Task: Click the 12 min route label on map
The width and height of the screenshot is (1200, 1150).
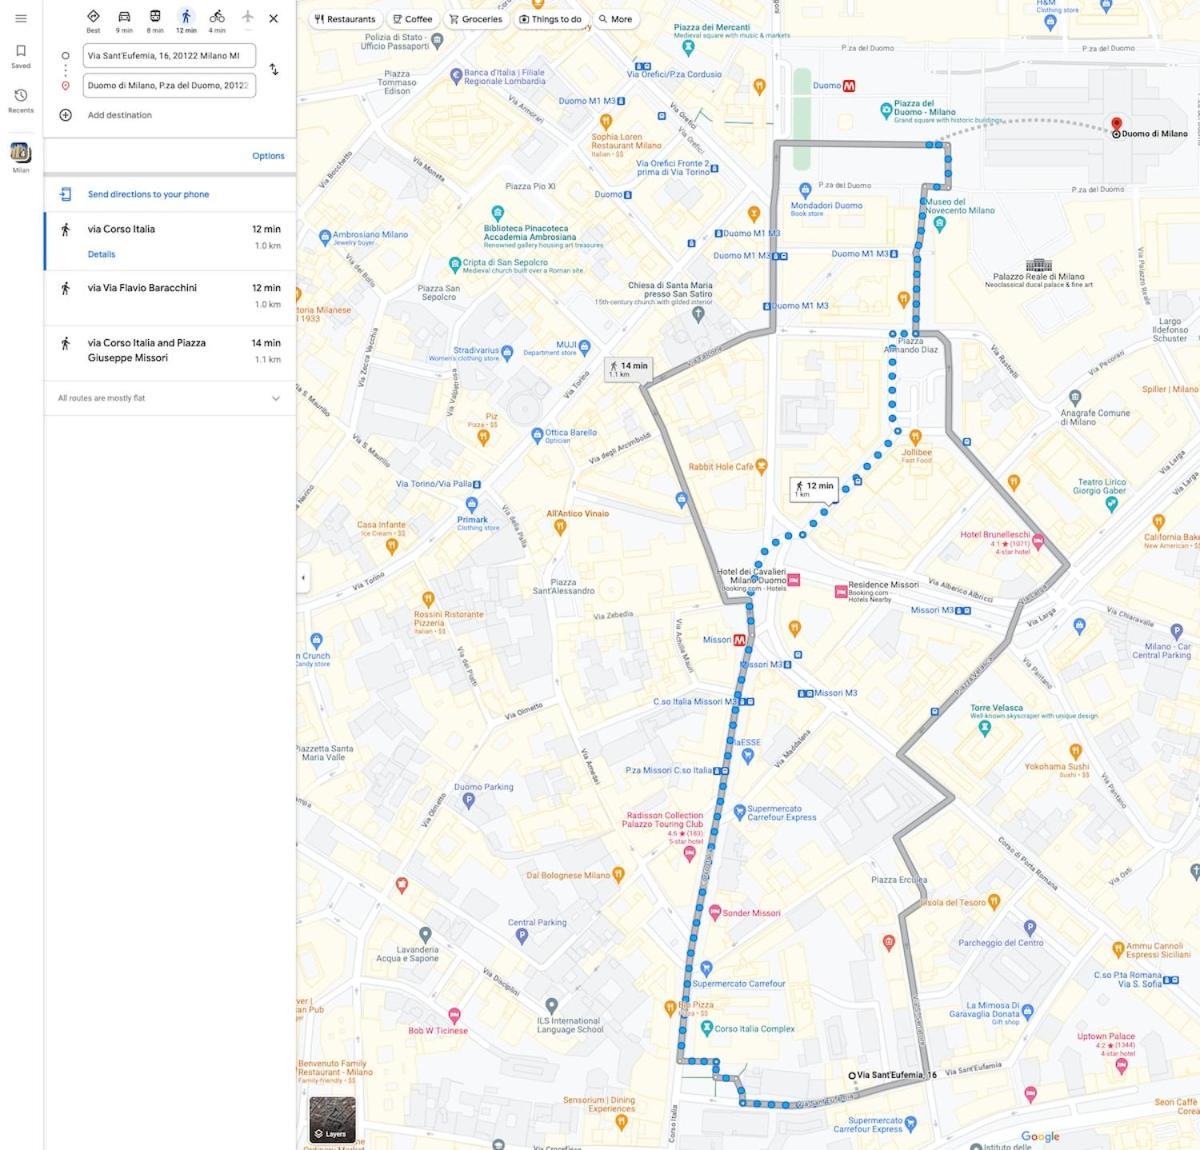Action: click(814, 489)
